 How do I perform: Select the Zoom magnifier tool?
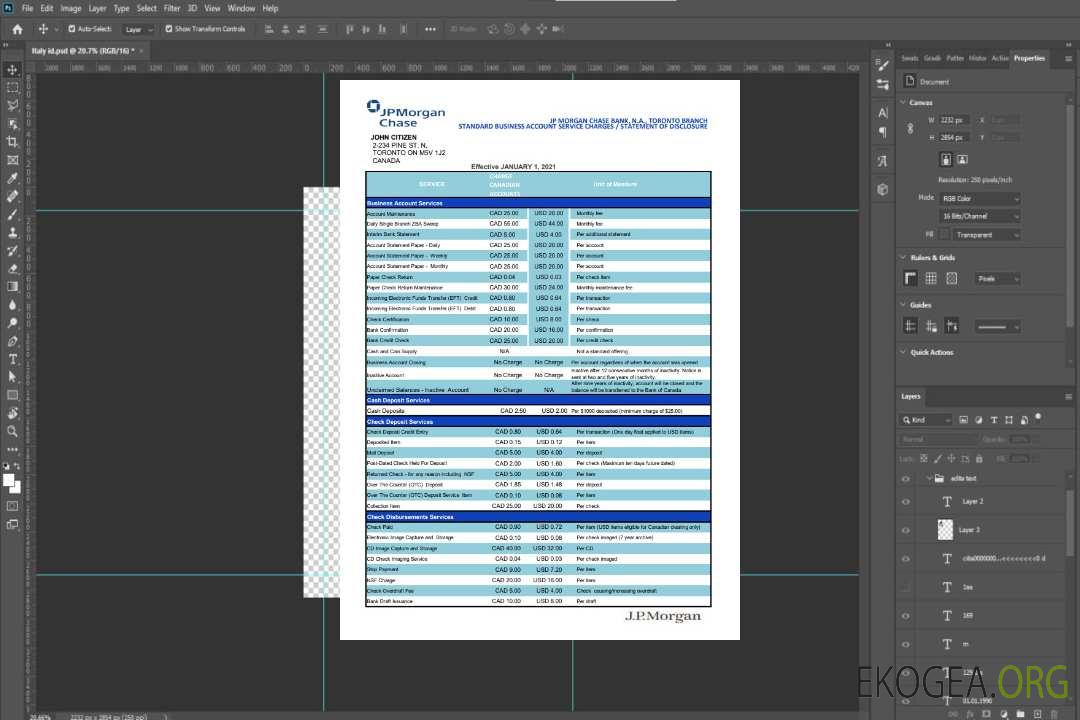(12, 431)
